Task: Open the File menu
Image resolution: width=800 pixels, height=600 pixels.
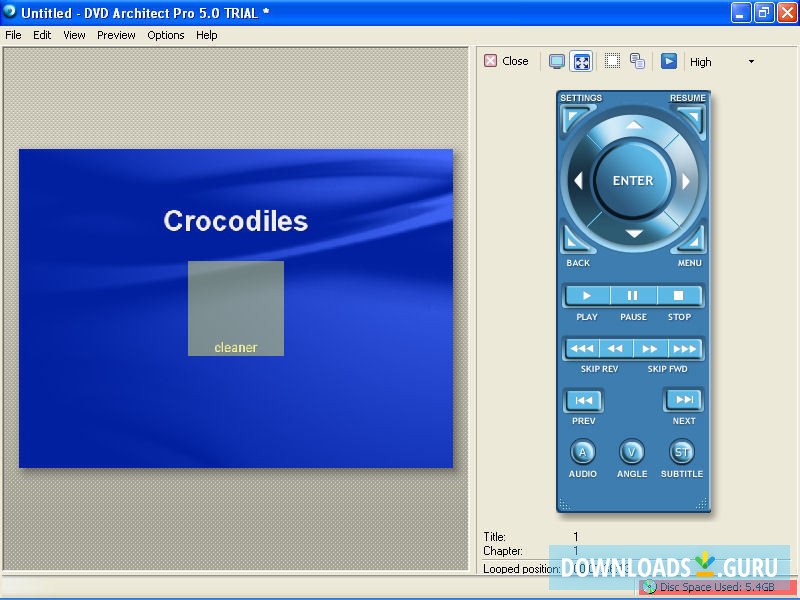Action: click(13, 35)
